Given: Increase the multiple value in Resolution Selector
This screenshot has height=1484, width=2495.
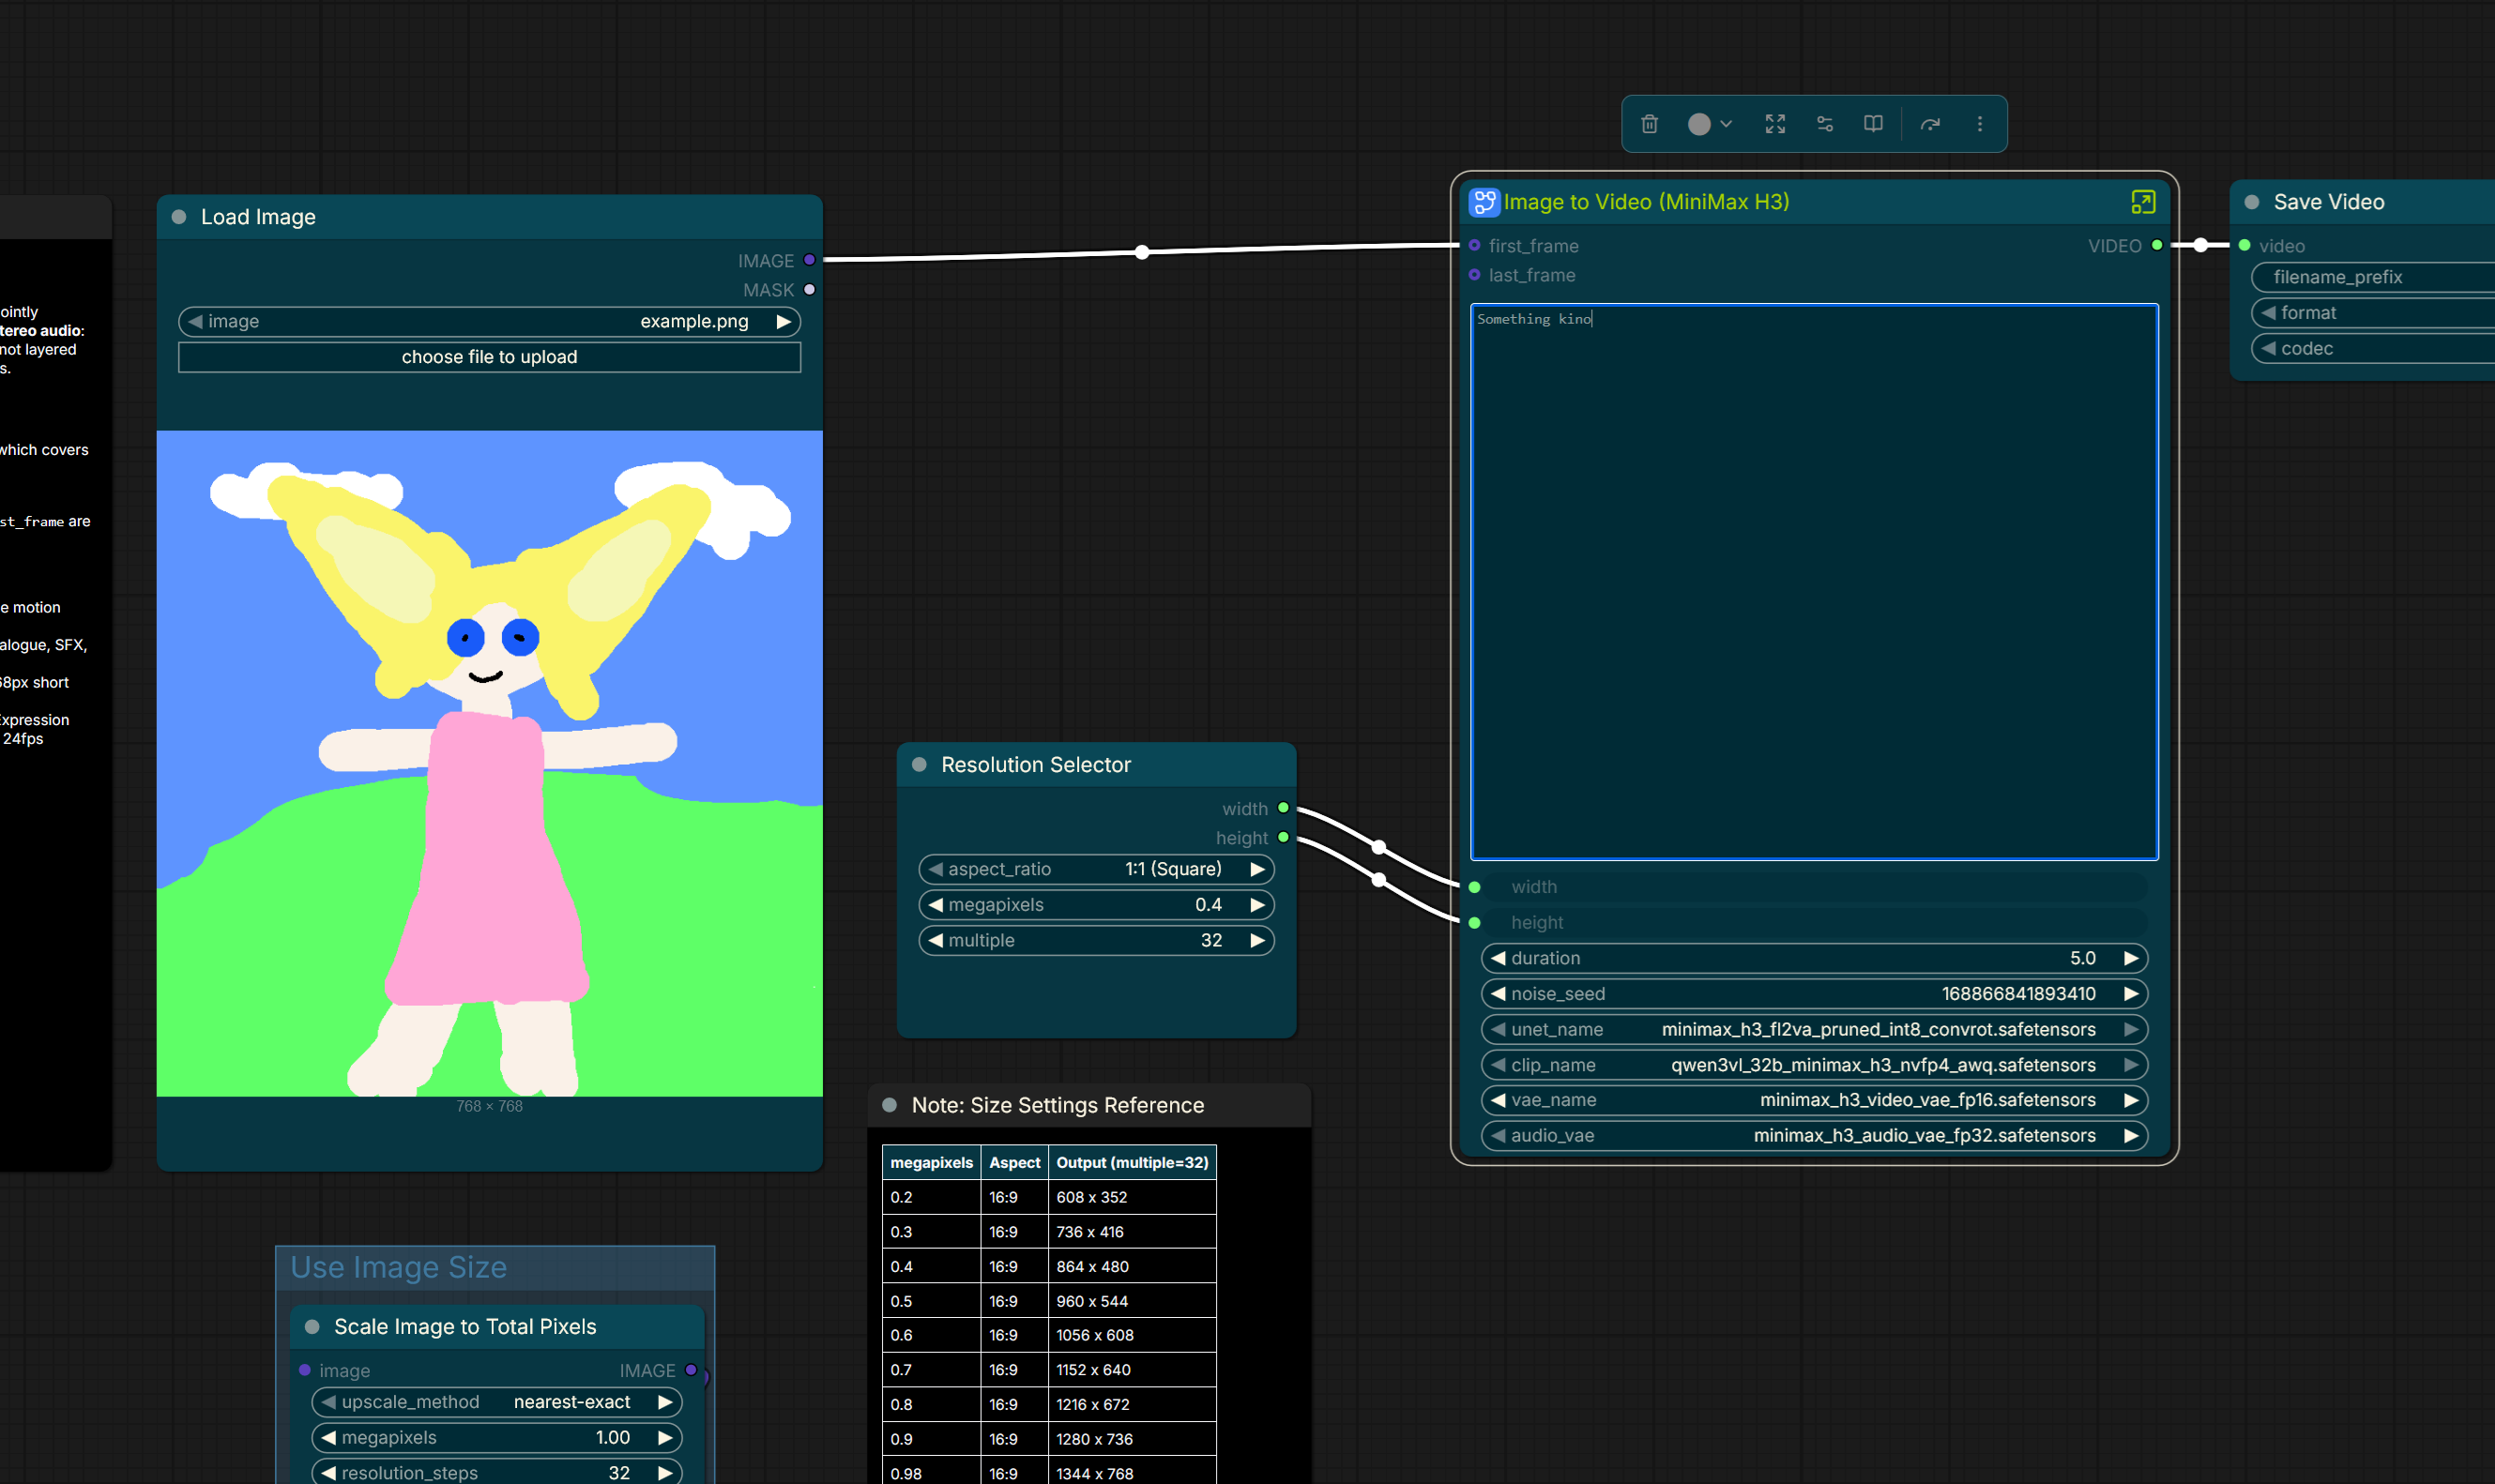Looking at the screenshot, I should pos(1257,940).
